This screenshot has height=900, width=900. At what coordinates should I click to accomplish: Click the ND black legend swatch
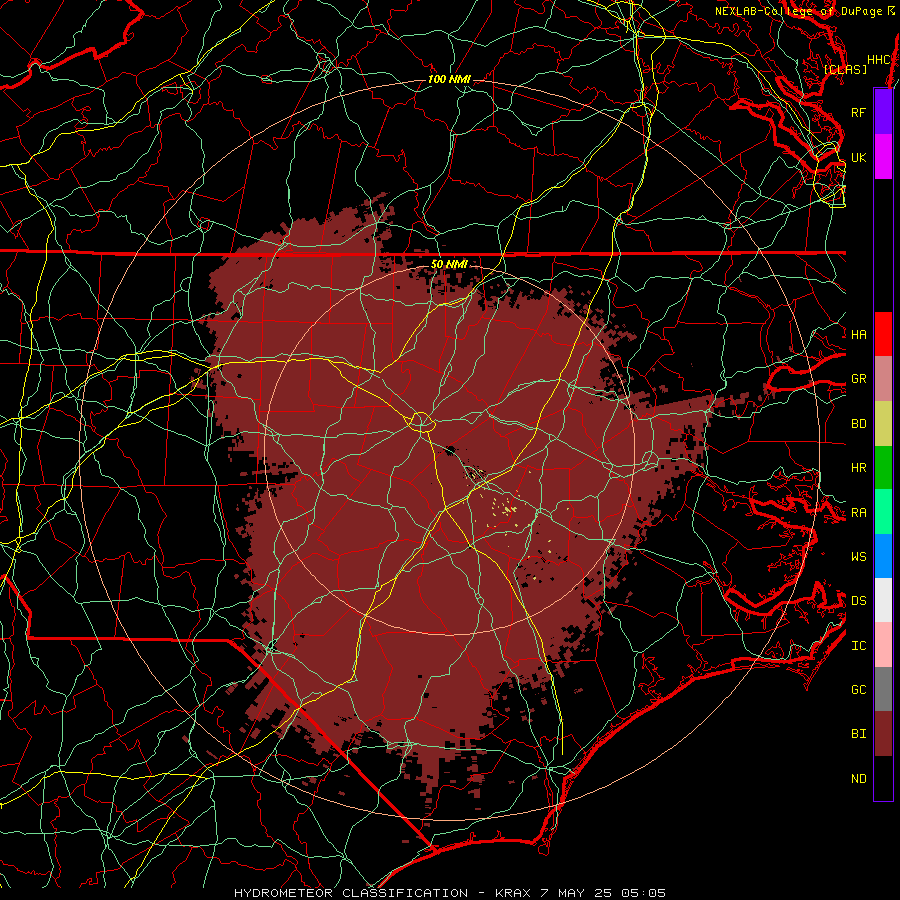[x=883, y=778]
